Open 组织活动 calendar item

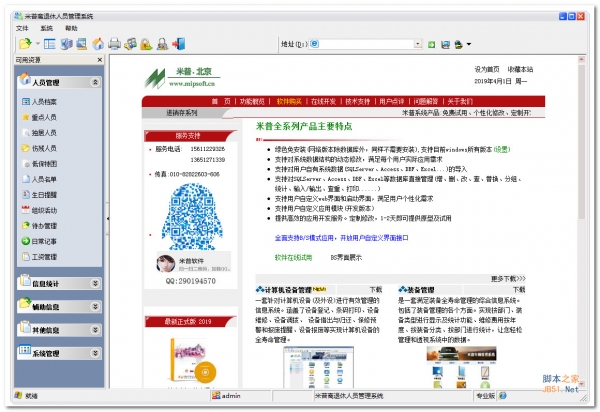coord(39,210)
